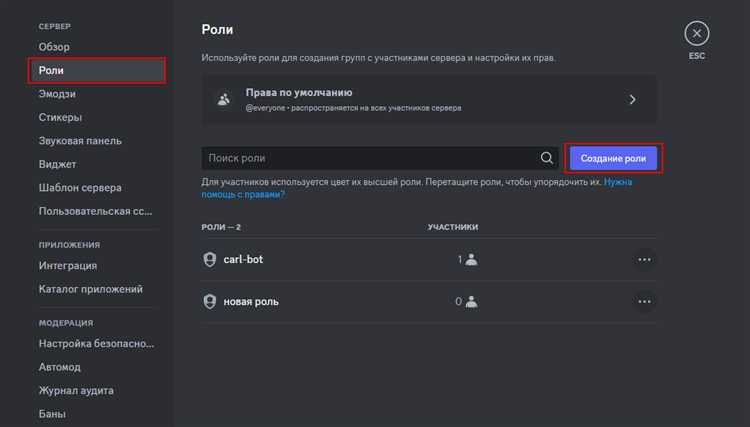The width and height of the screenshot is (750, 427).
Task: Select the carl-bot role row
Action: (330, 259)
